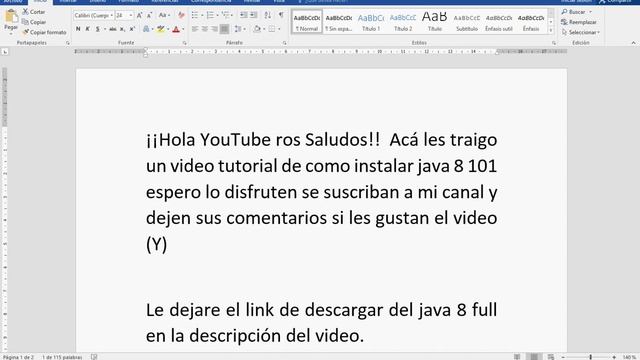The height and width of the screenshot is (360, 640).
Task: Apply Sin espaciado style
Action: (339, 22)
